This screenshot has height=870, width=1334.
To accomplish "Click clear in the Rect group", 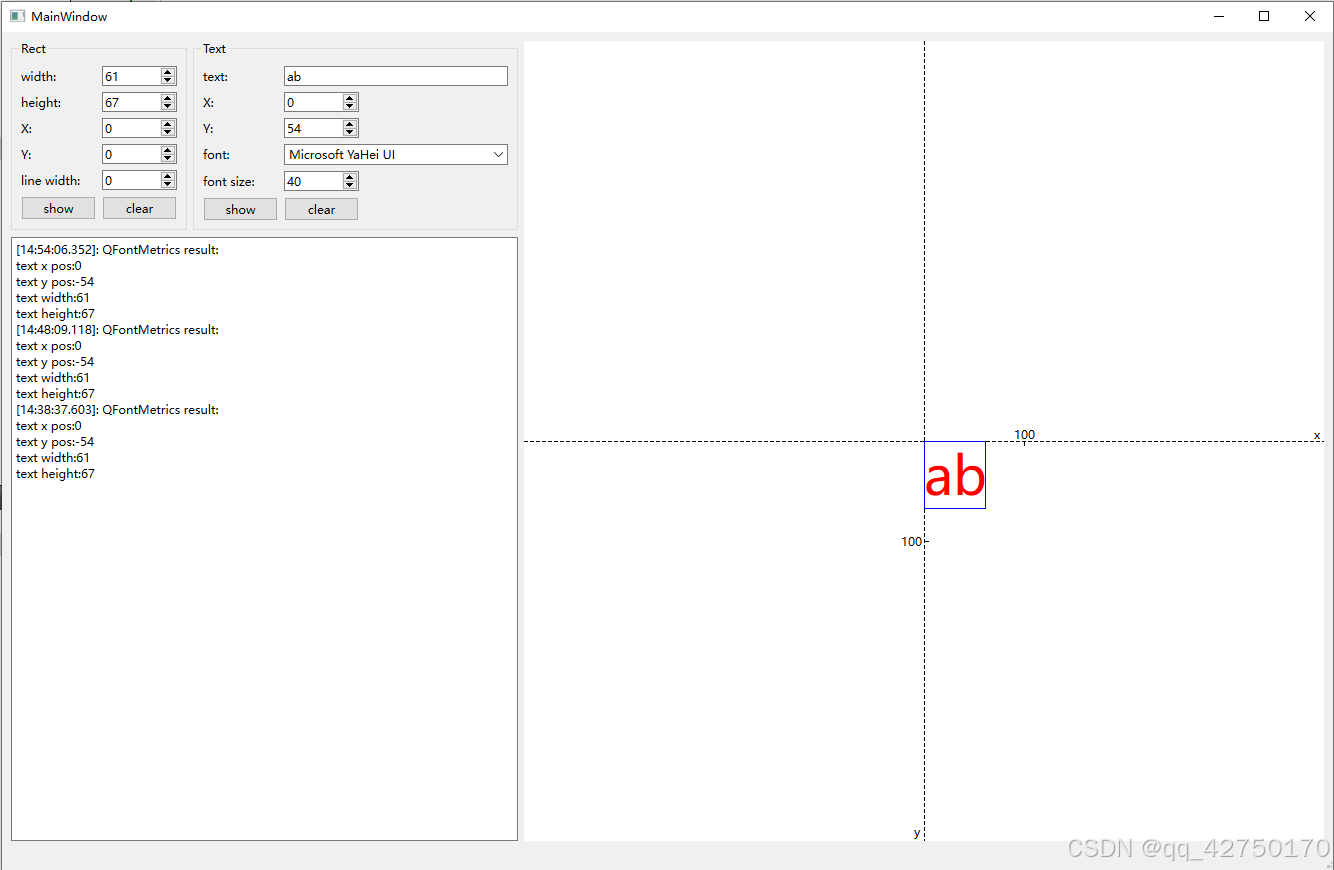I will (x=139, y=208).
